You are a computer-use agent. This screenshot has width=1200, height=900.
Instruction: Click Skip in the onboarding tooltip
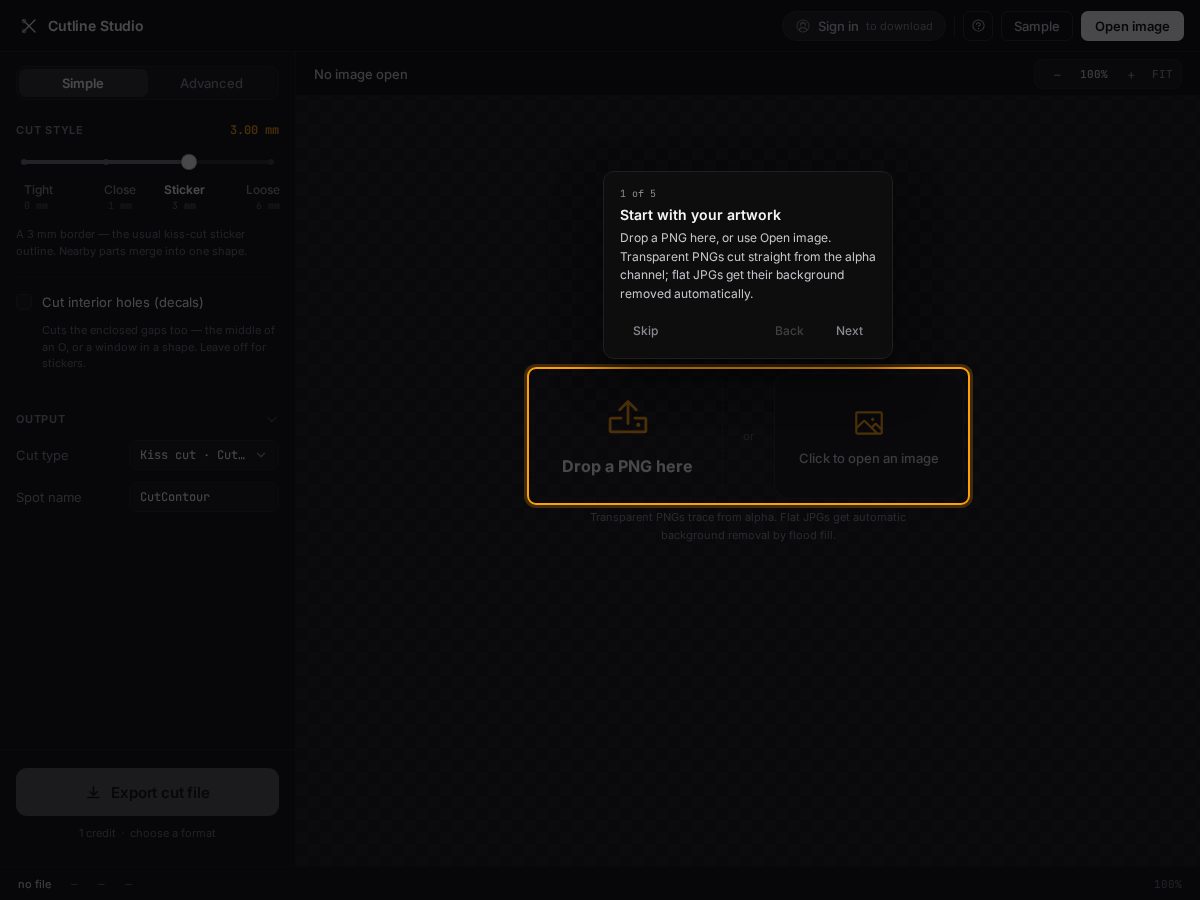(x=646, y=331)
